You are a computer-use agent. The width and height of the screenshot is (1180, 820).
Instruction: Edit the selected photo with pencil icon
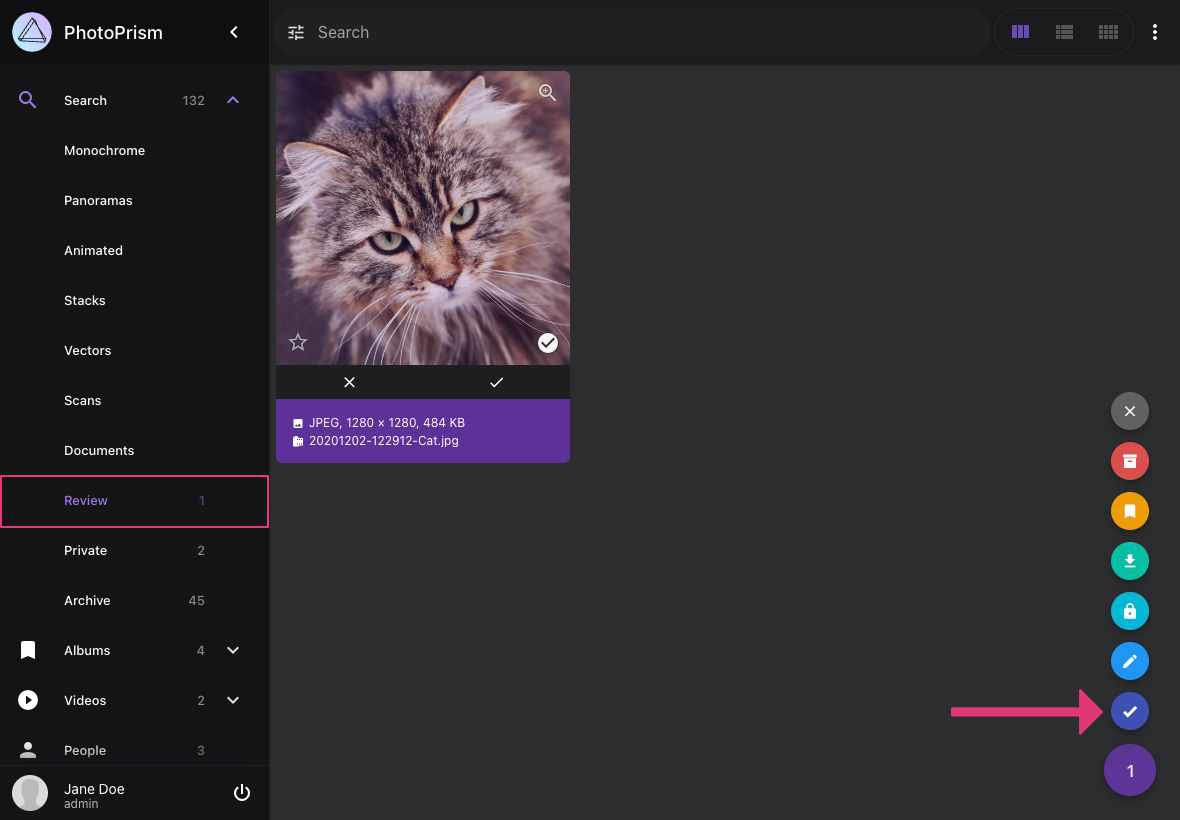[1129, 661]
